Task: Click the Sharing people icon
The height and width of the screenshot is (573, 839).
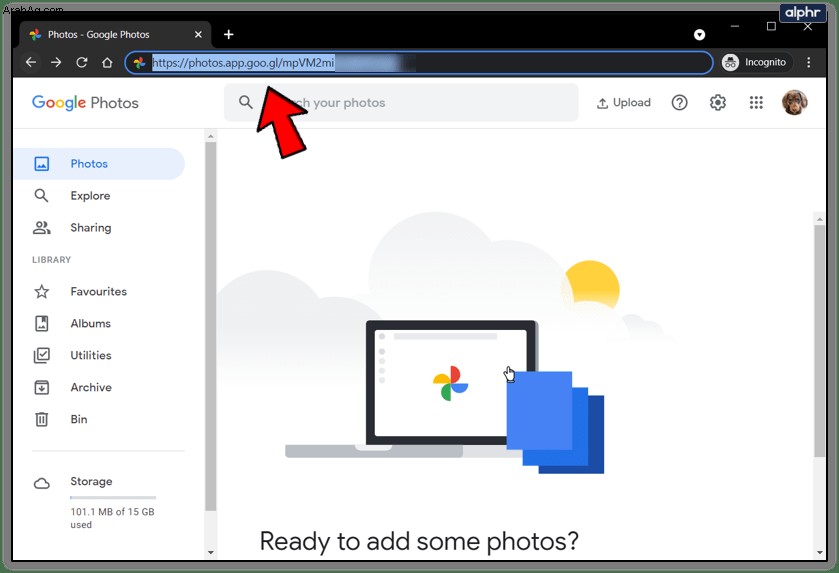Action: click(x=42, y=228)
